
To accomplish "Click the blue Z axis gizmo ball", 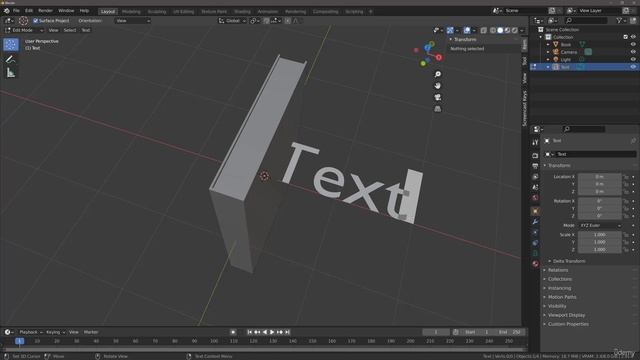I will point(427,48).
